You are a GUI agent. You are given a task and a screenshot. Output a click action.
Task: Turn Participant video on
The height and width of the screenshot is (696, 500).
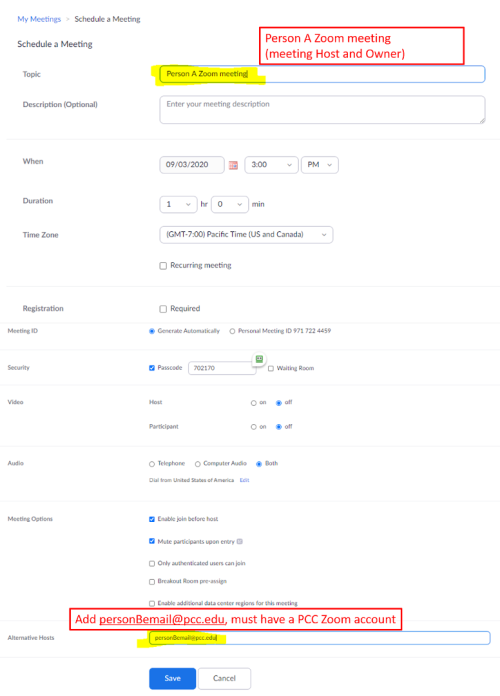pyautogui.click(x=254, y=427)
